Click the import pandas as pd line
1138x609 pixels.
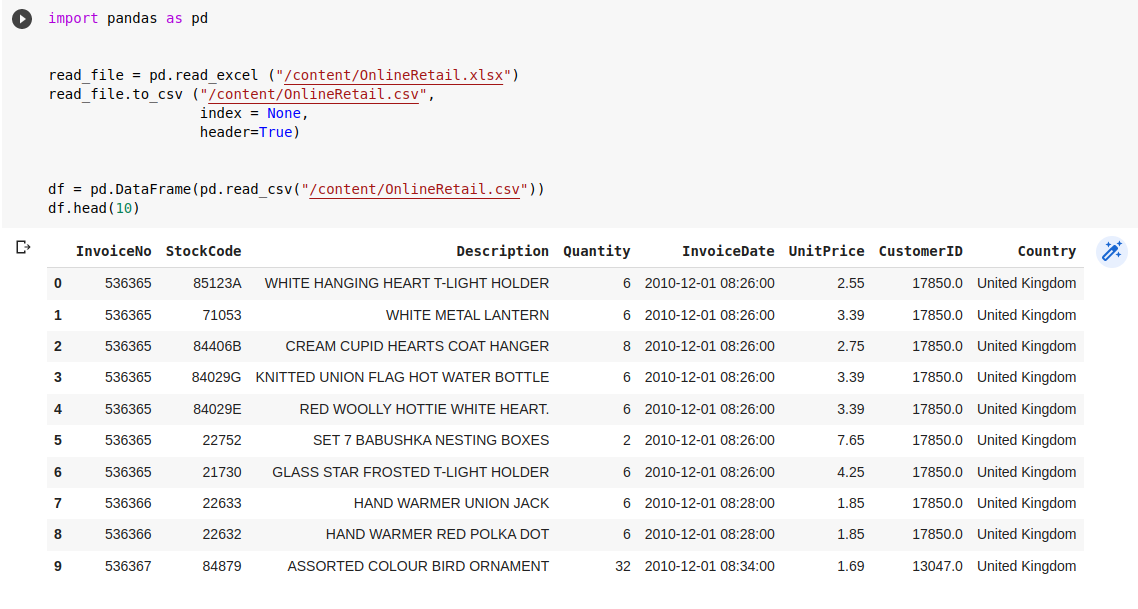point(128,19)
